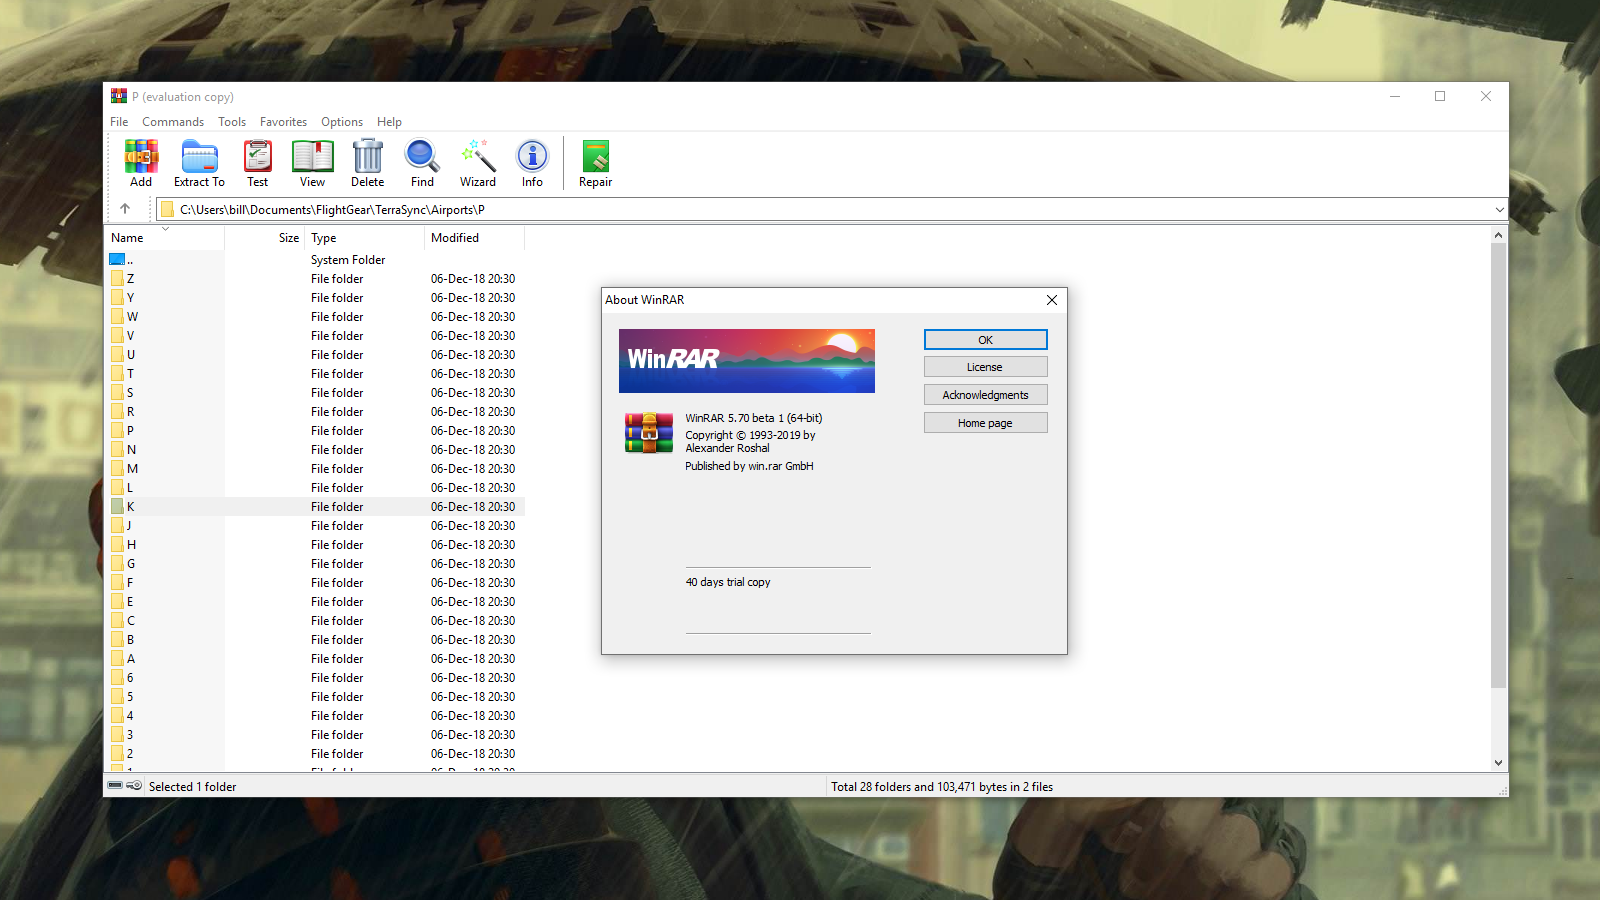Viewport: 1600px width, 900px height.
Task: Sort by Modified column header
Action: pyautogui.click(x=474, y=238)
